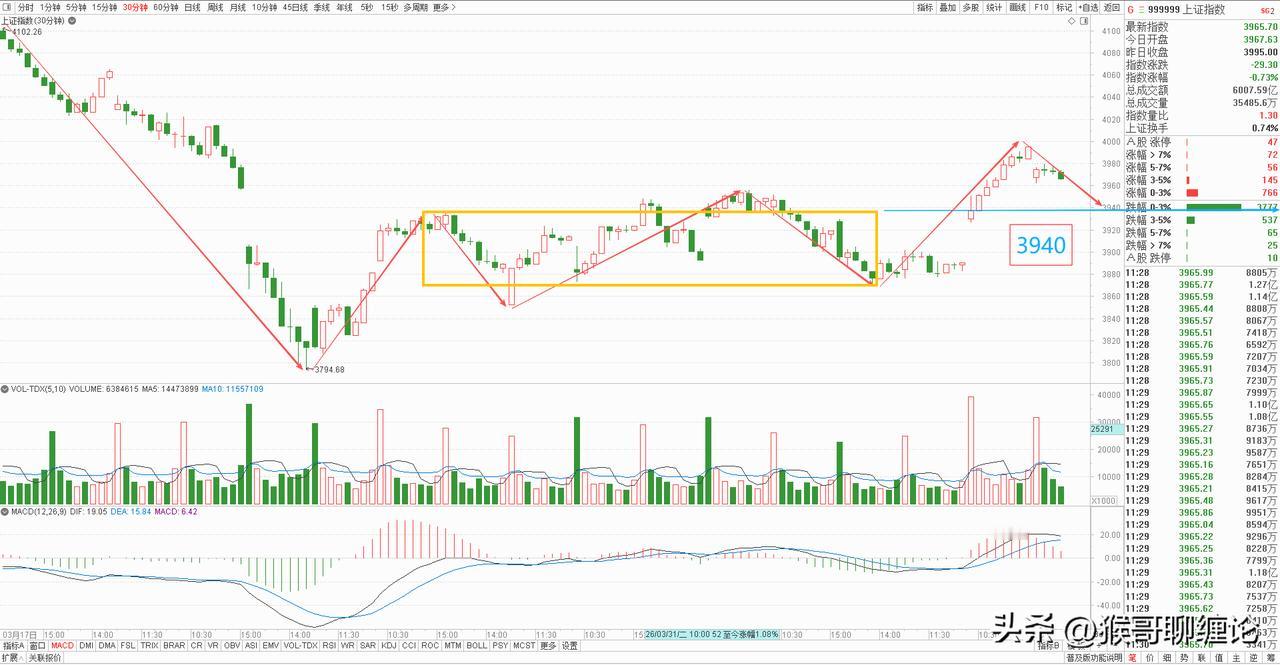Image resolution: width=1280 pixels, height=665 pixels.
Task: Click 999999 上证指数 title
Action: point(1186,10)
